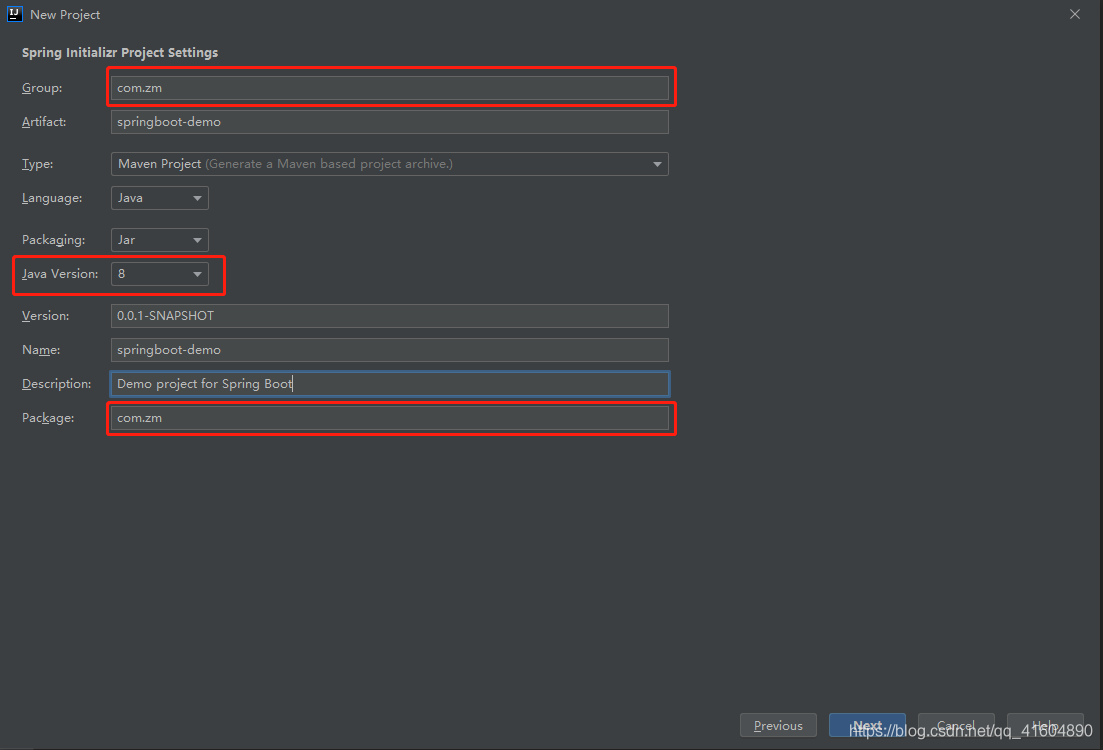
Task: Open the Packaging dropdown set to Jar
Action: coord(160,240)
